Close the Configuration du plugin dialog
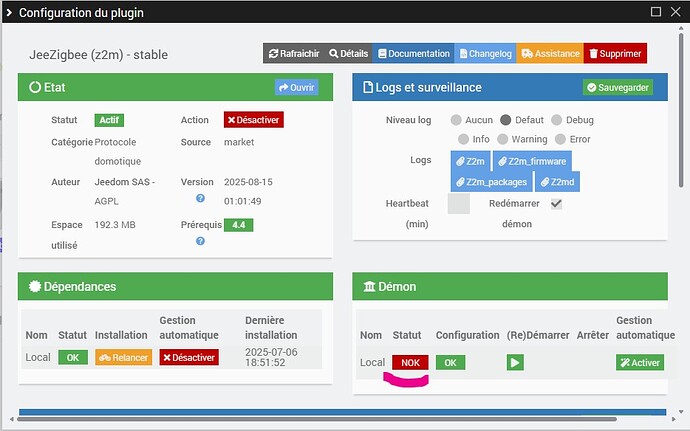 [675, 11]
